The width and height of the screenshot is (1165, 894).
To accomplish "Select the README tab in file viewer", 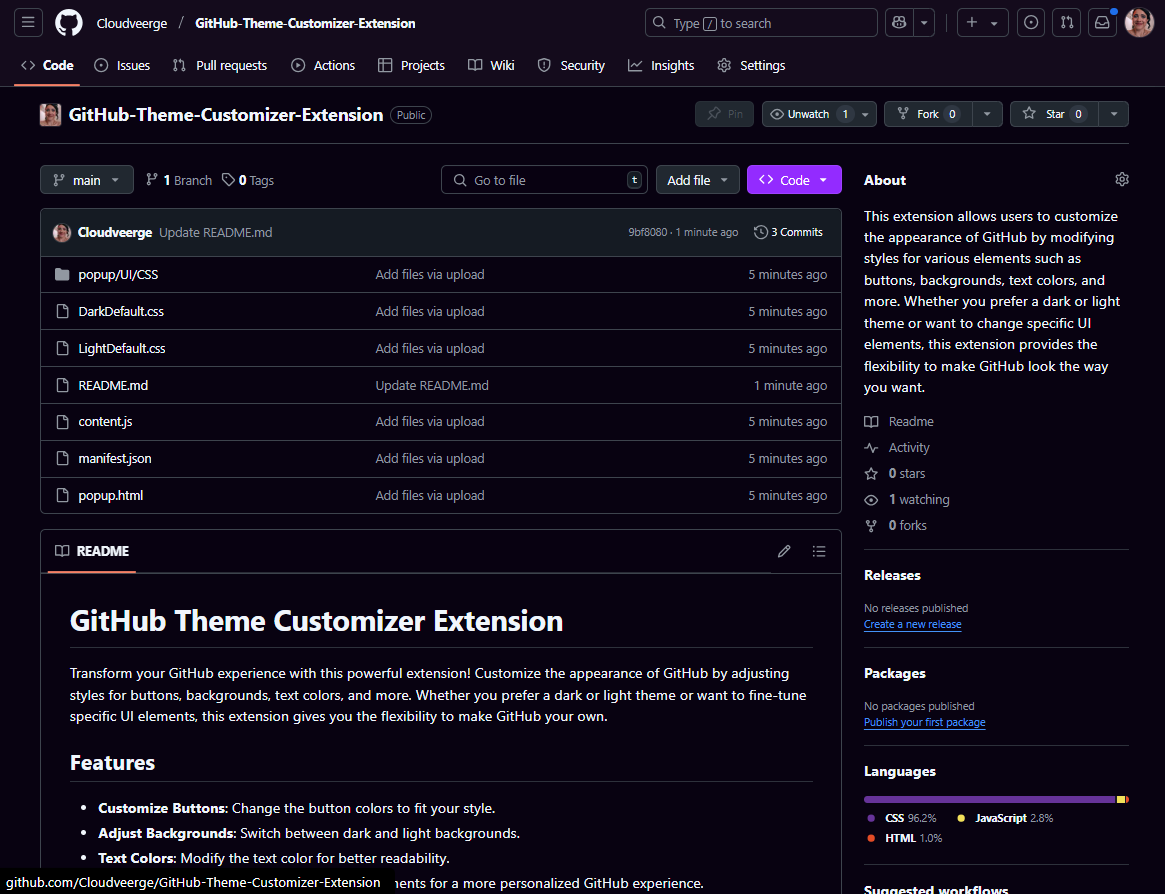I will [x=92, y=551].
